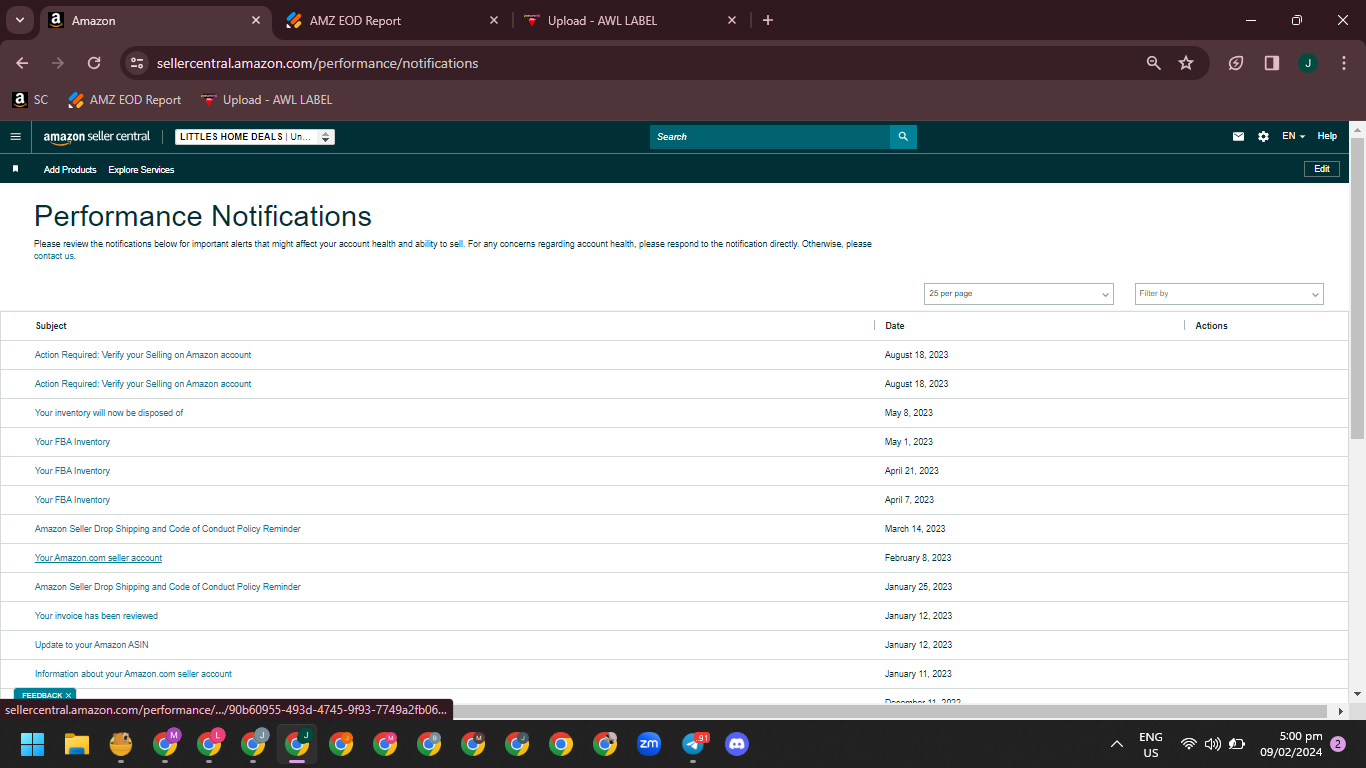1366x768 pixels.
Task: Reload the Seller Central page
Action: pyautogui.click(x=94, y=63)
